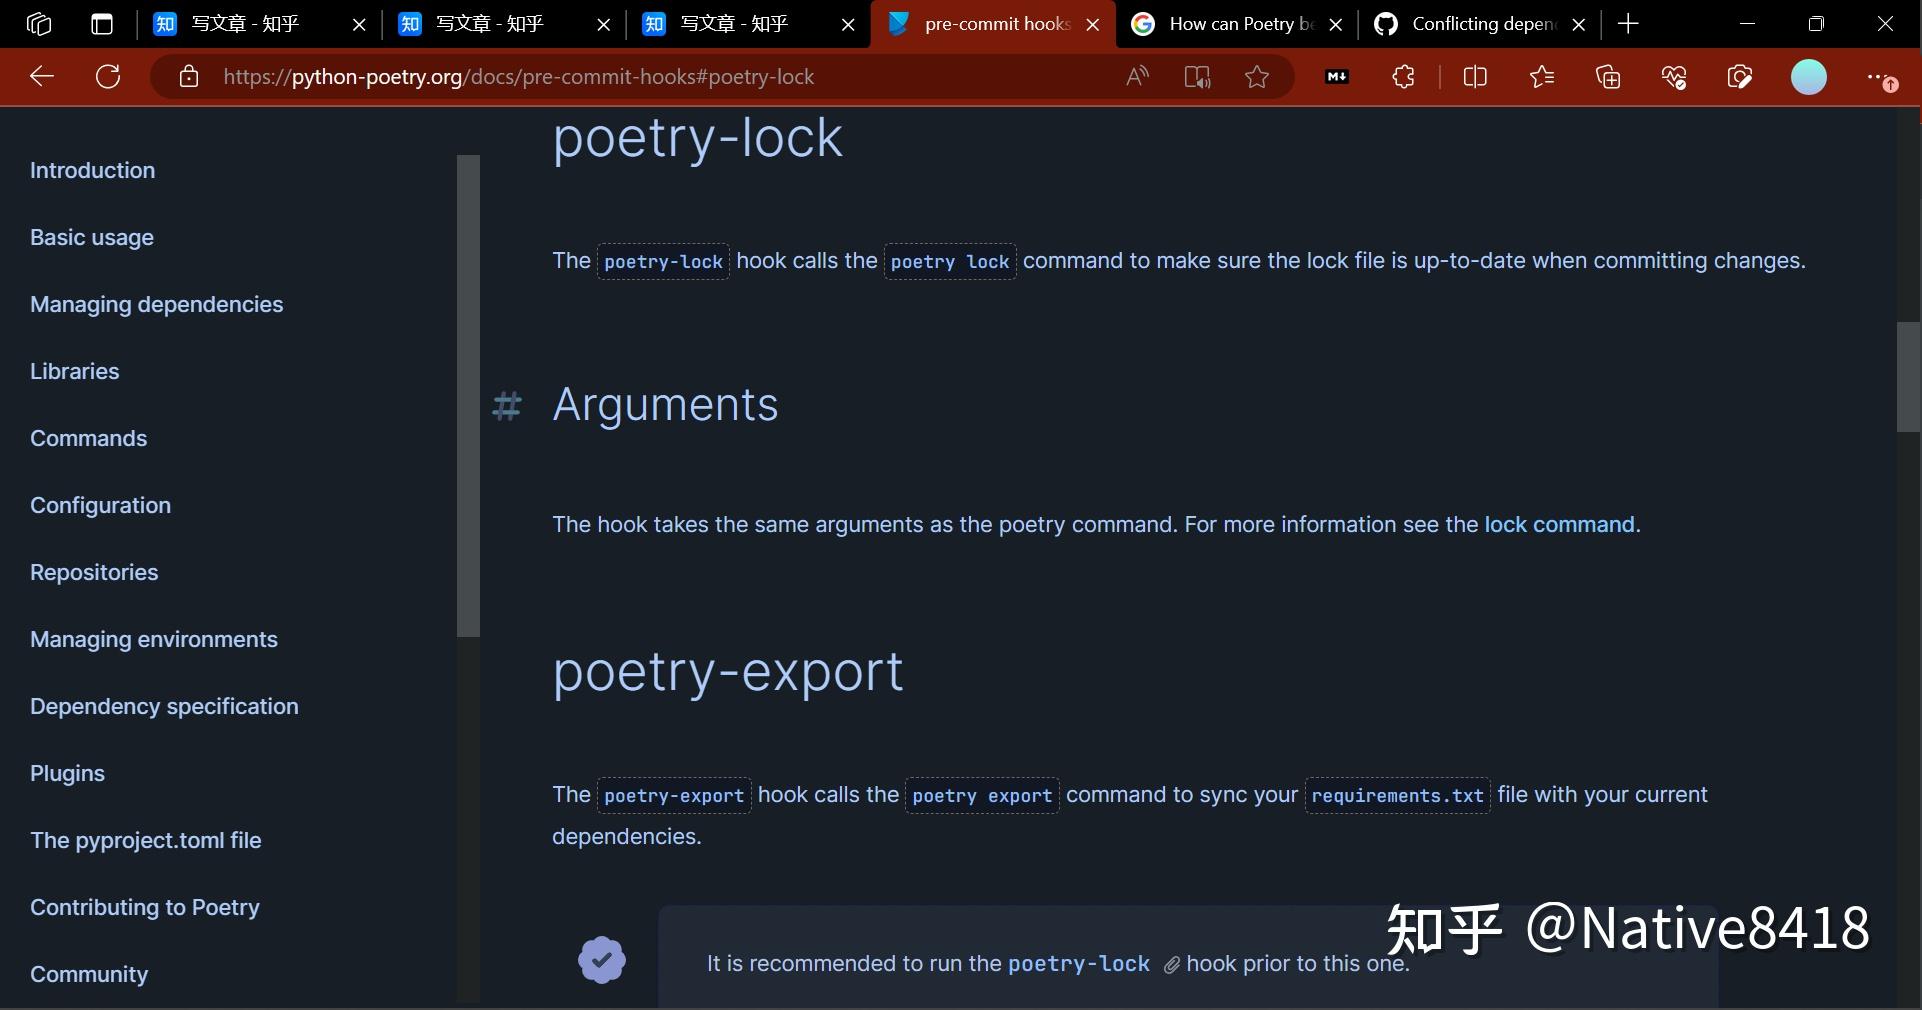
Task: Open the Markdown Downloader extension
Action: pyautogui.click(x=1336, y=76)
